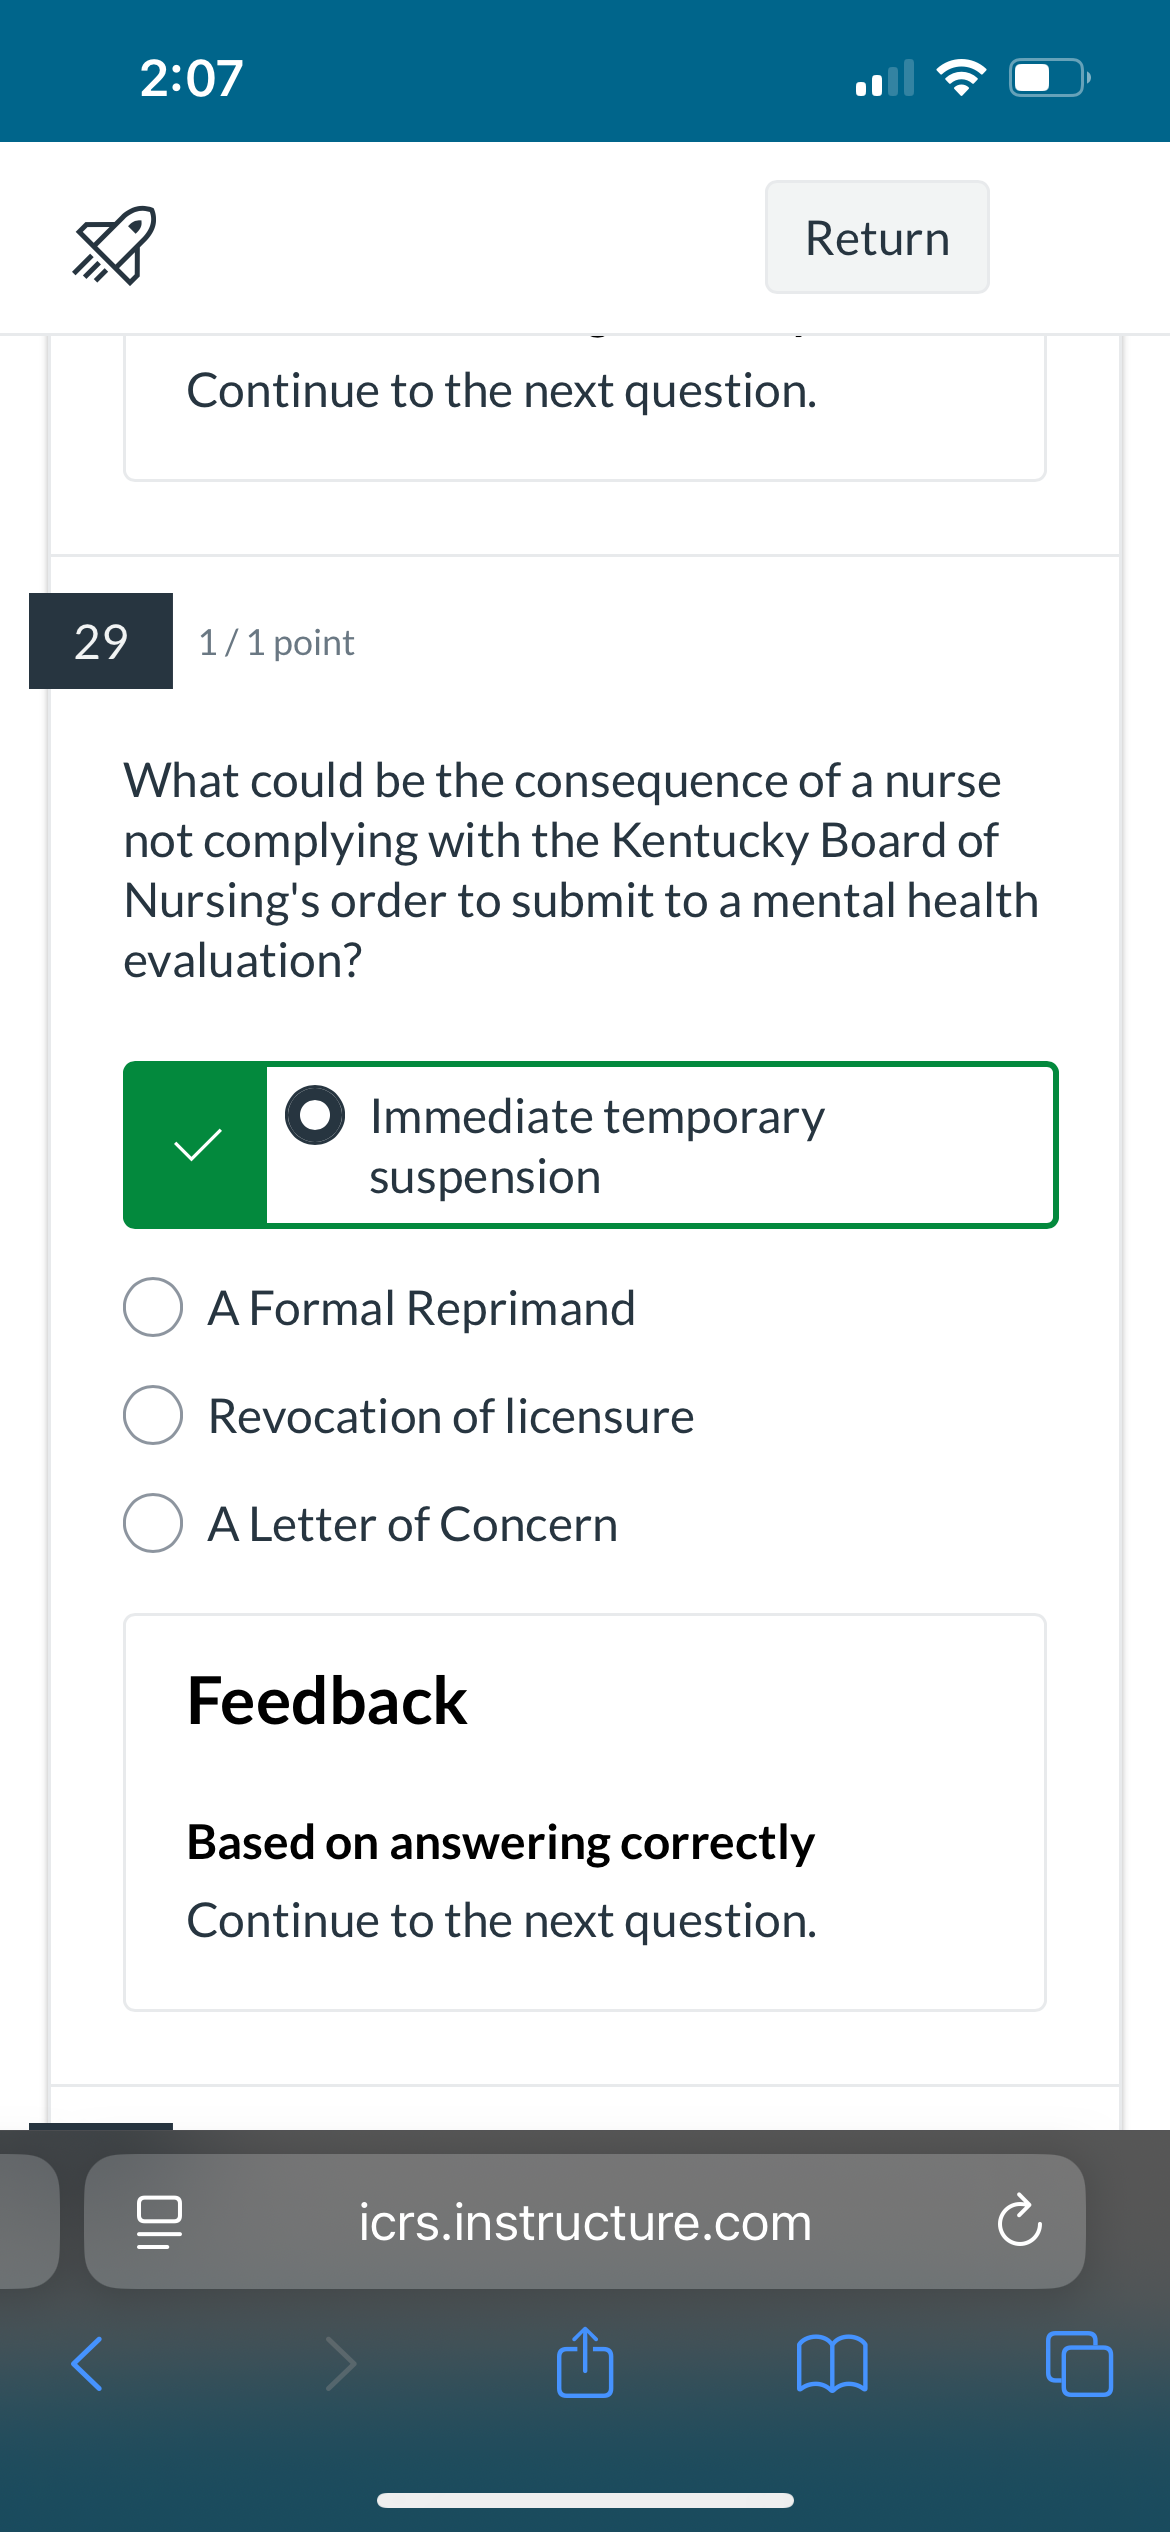
Task: Tap the icrs.instructure.com address field
Action: pos(585,2221)
